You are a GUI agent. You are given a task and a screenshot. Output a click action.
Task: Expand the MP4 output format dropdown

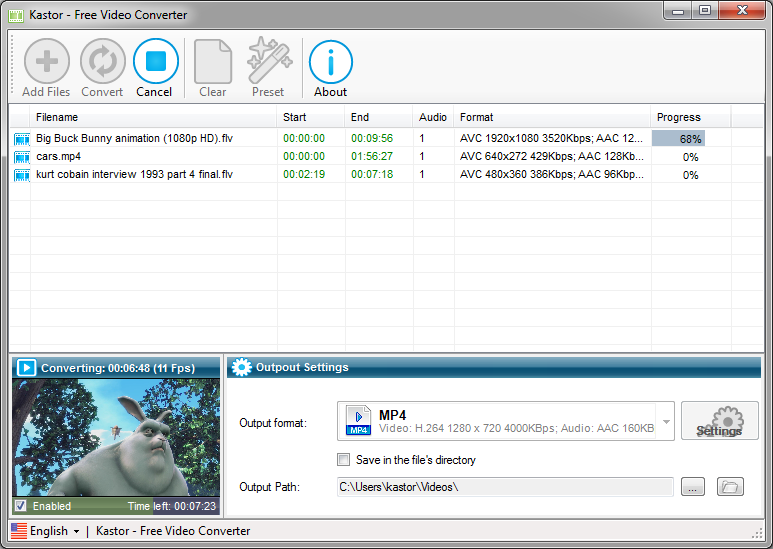coord(666,422)
